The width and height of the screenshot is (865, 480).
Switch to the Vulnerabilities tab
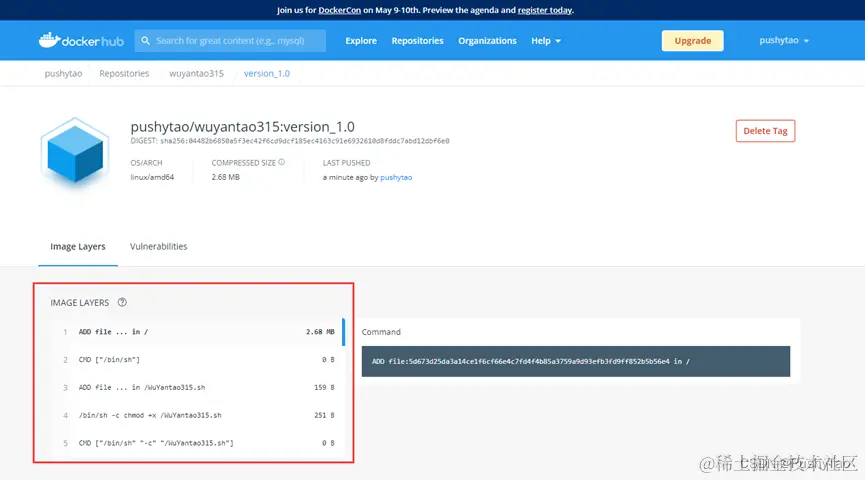pyautogui.click(x=158, y=247)
